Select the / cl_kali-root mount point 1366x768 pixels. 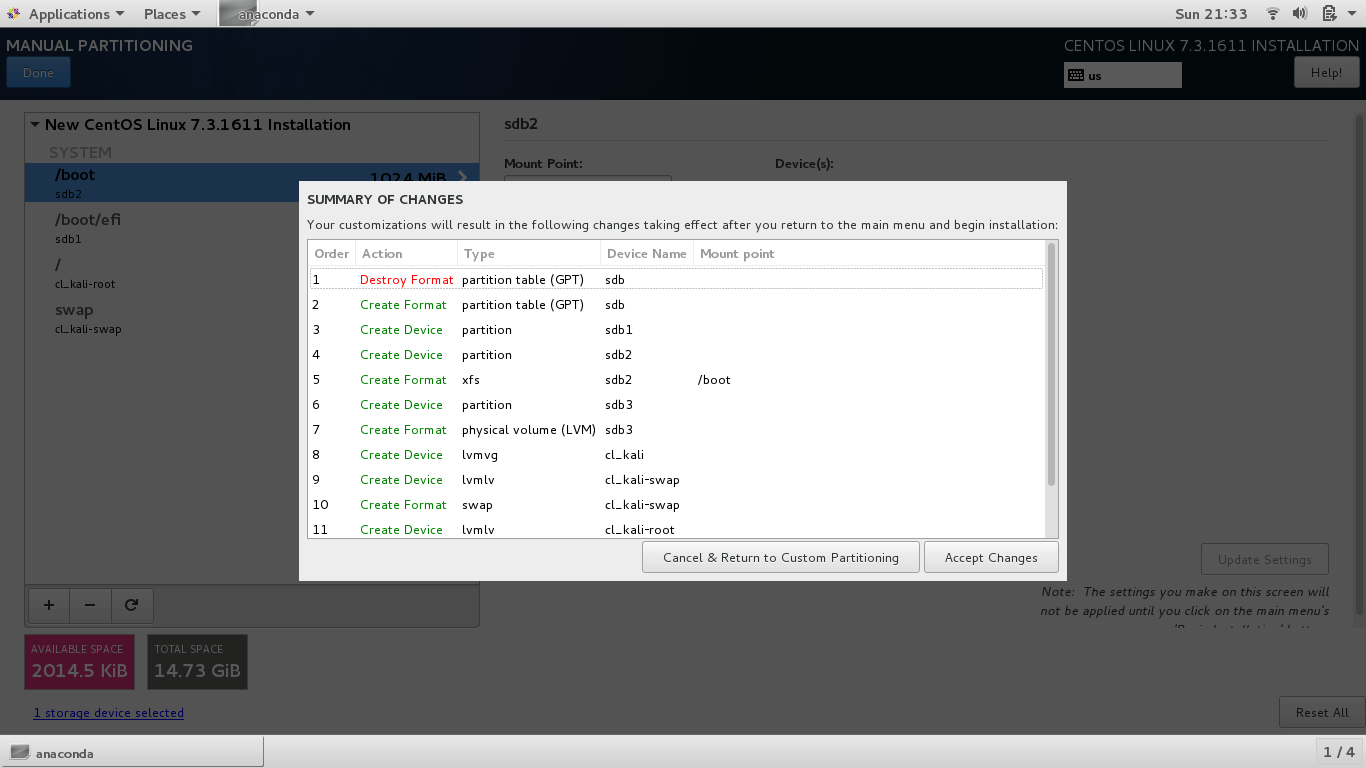pyautogui.click(x=252, y=273)
